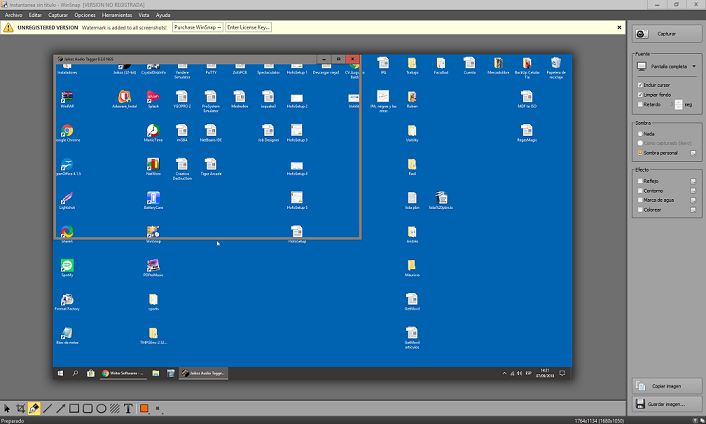Enable the Marca de agua checkbox
Image resolution: width=706 pixels, height=424 pixels.
tap(640, 200)
